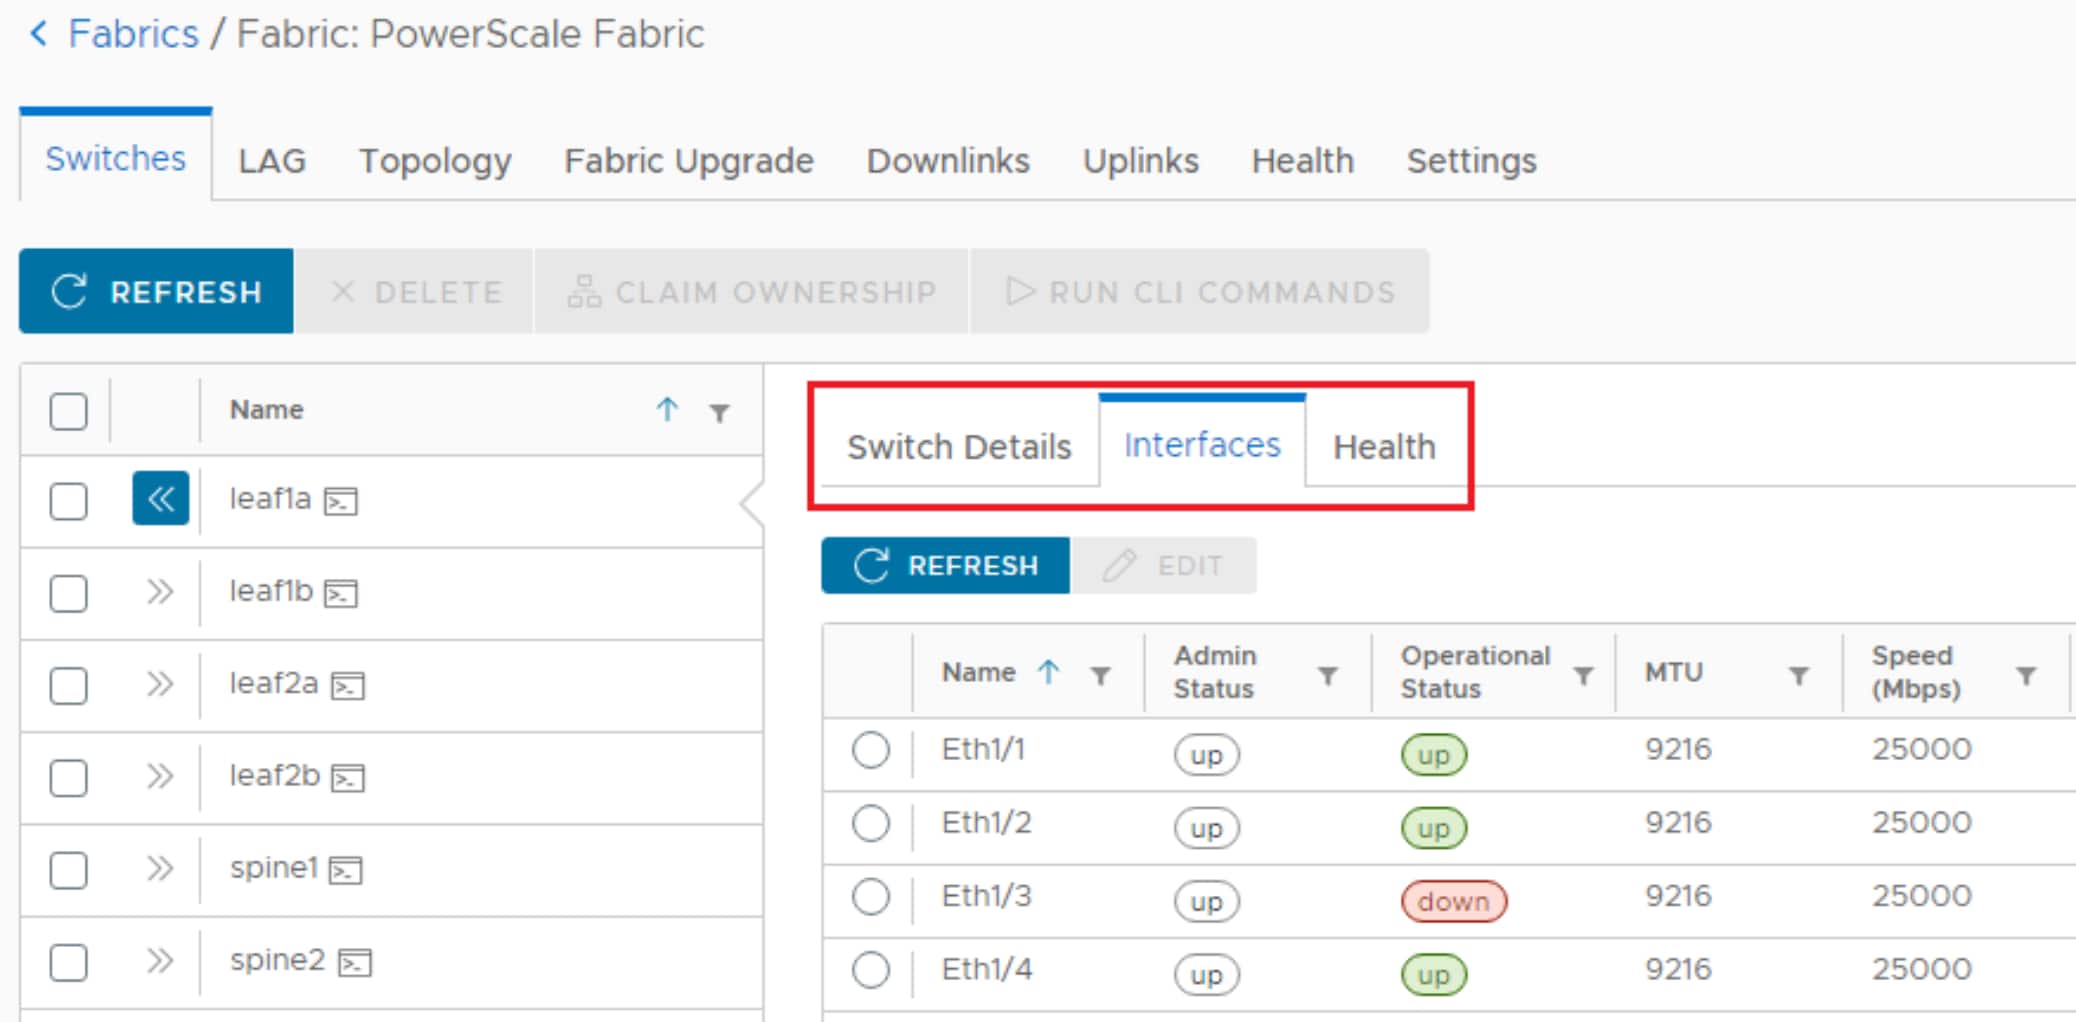The width and height of the screenshot is (2076, 1022).
Task: Click REFRESH button above interfaces table
Action: (x=946, y=566)
